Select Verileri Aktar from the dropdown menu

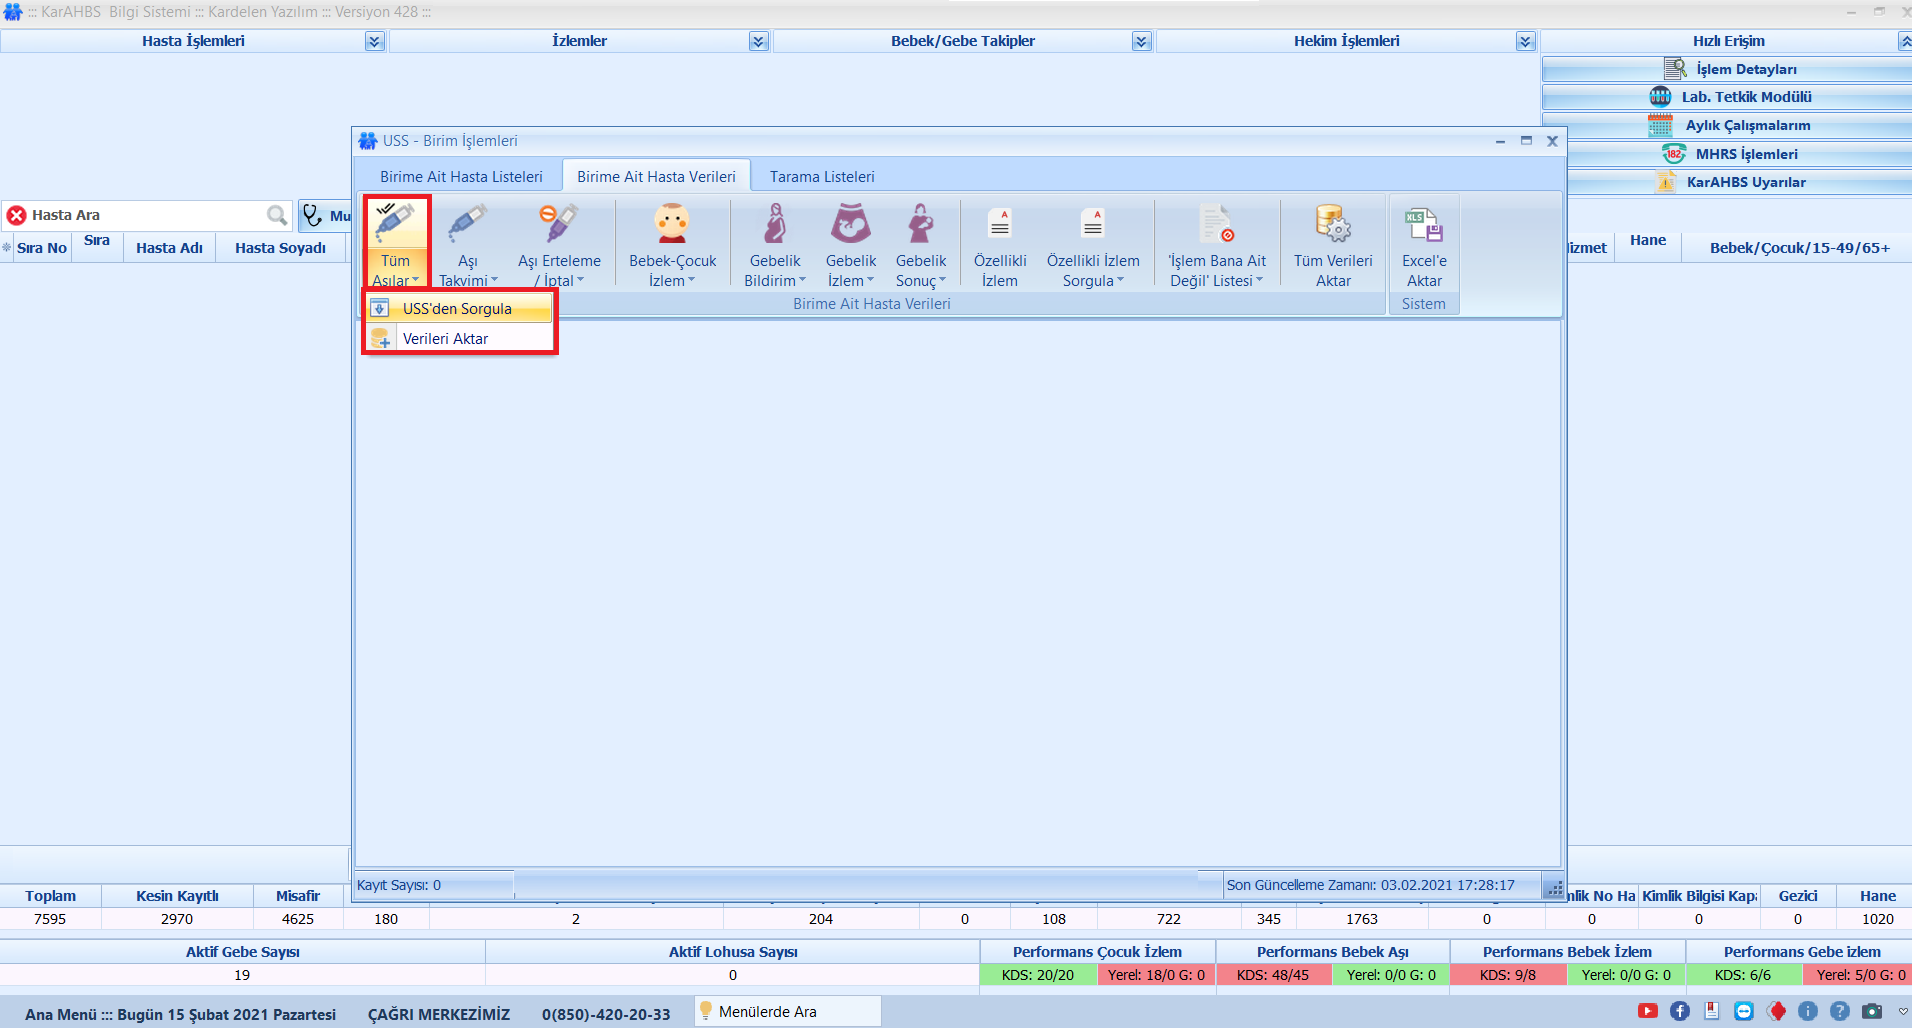pos(445,339)
